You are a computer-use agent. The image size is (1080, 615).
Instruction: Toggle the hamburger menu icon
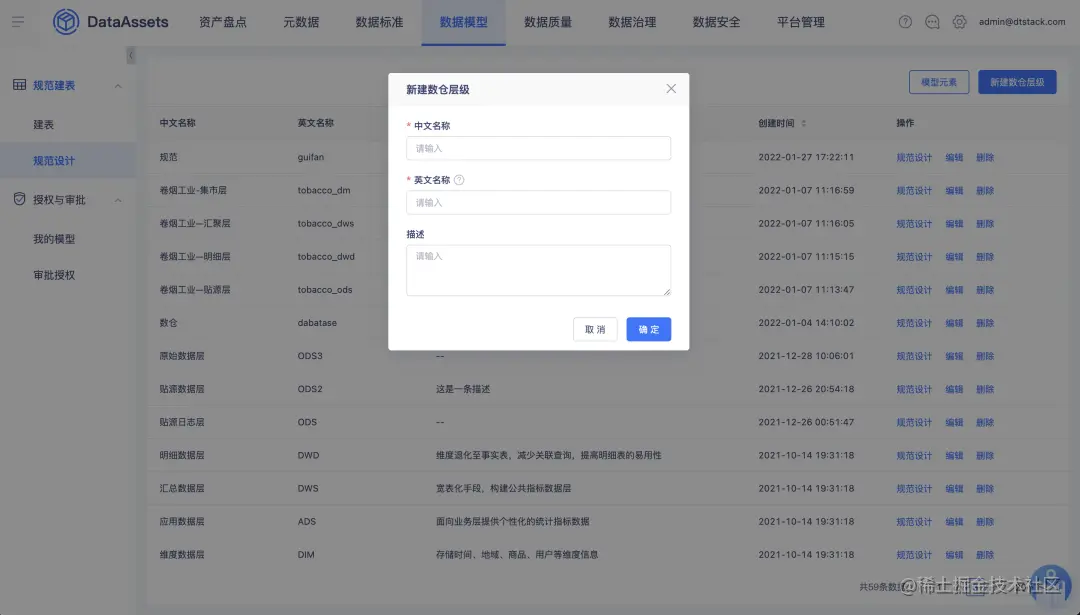[x=18, y=22]
